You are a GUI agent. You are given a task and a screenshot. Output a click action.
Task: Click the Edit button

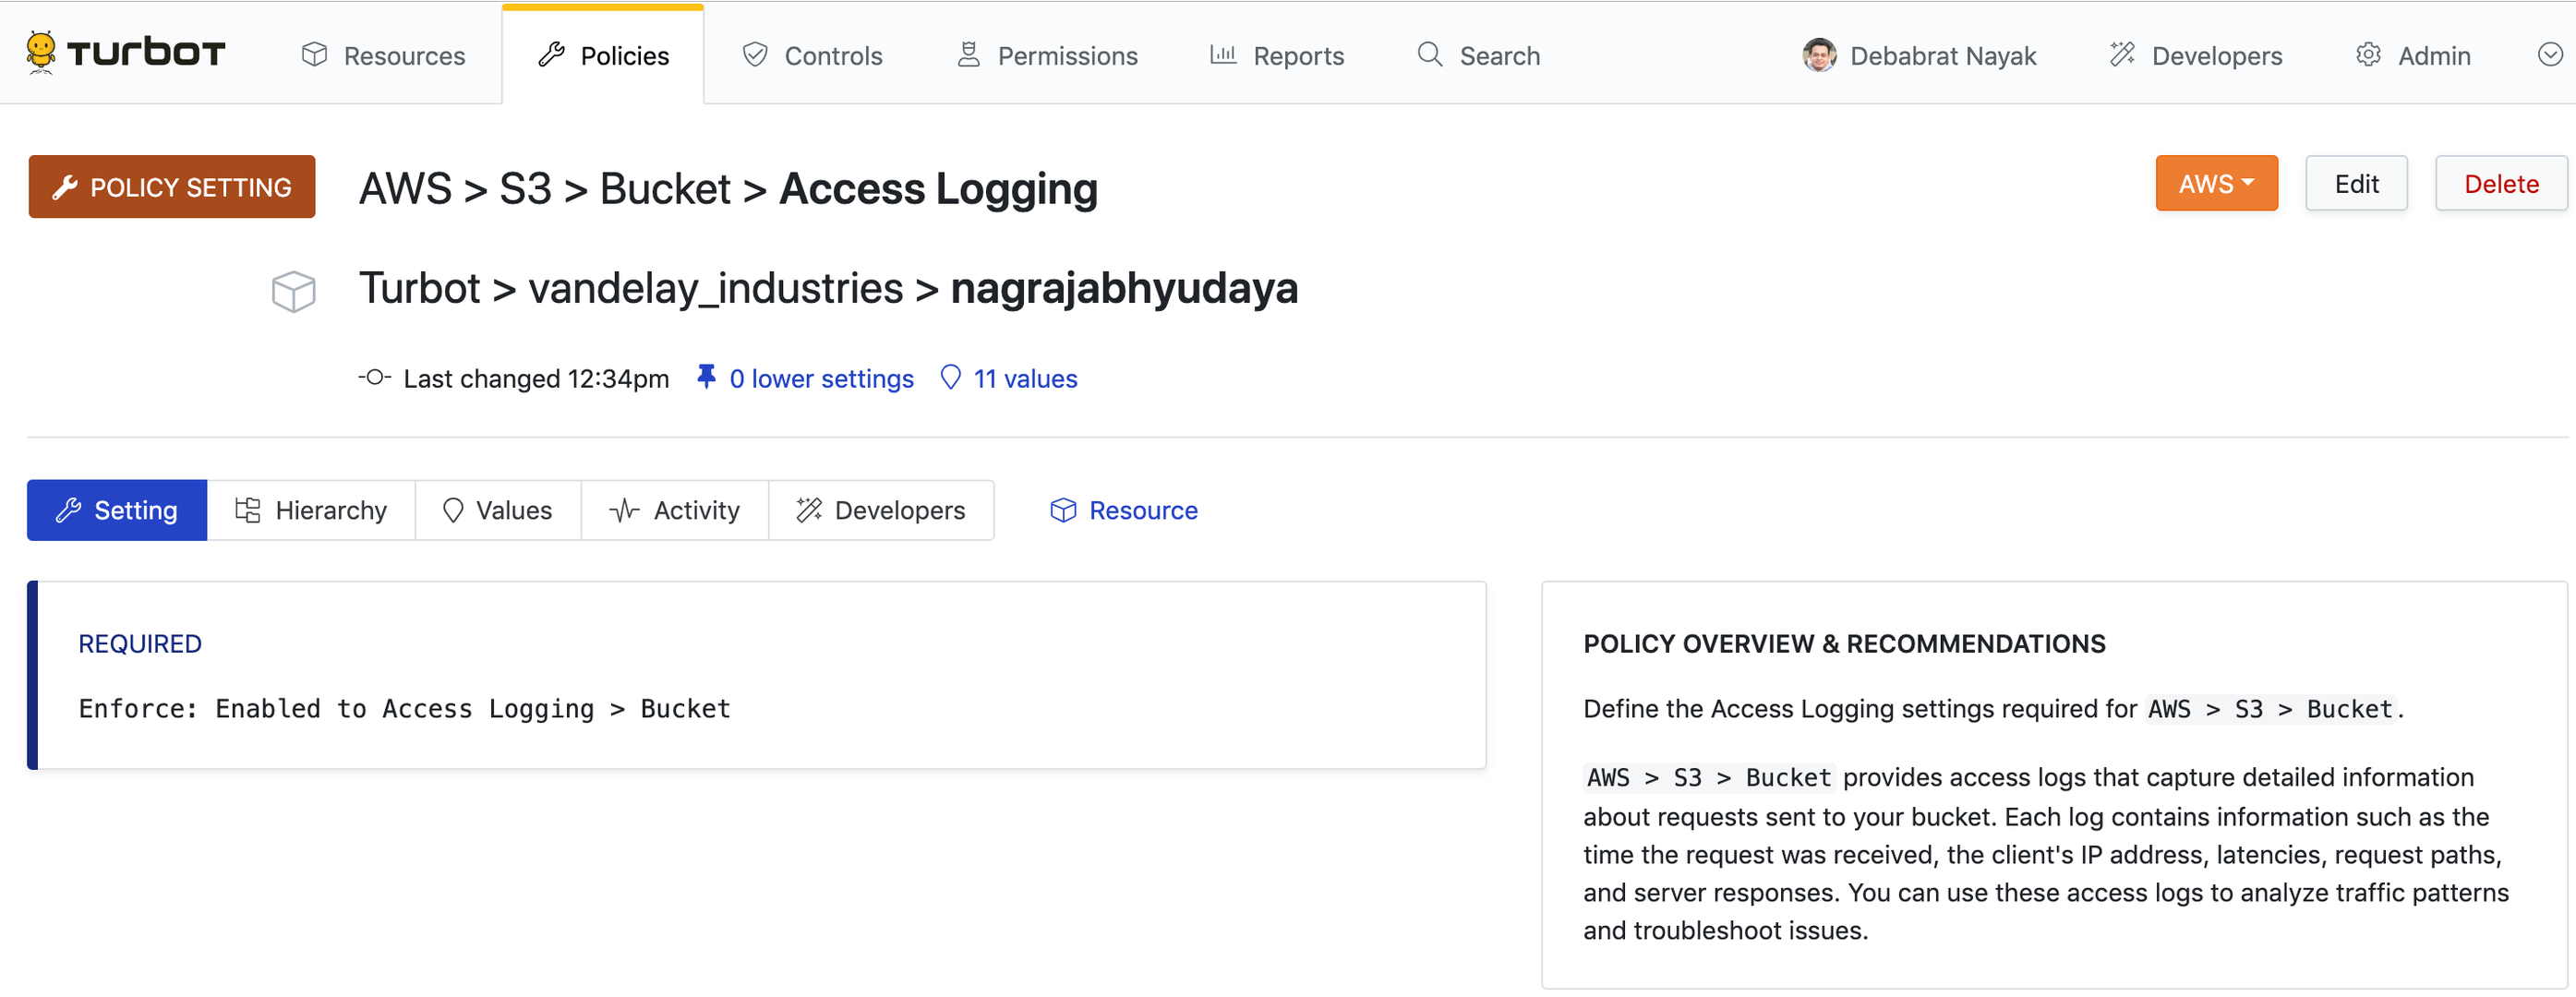click(x=2356, y=183)
